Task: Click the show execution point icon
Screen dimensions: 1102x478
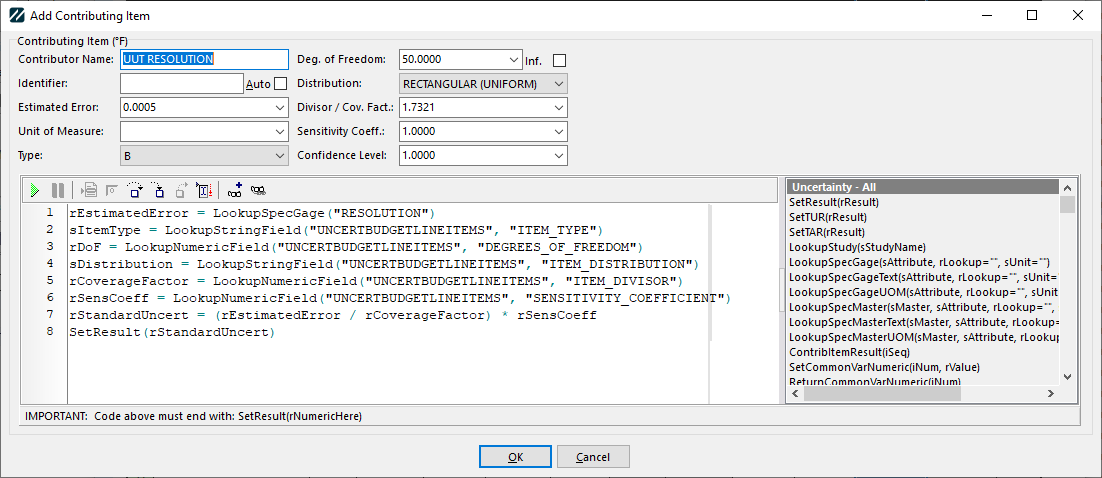Action: coord(89,189)
